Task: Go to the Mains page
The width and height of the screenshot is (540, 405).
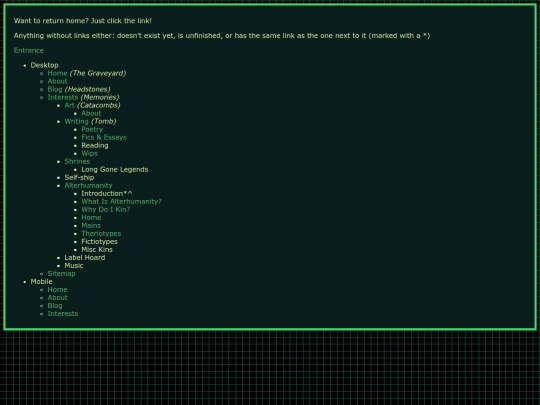Action: 91,226
